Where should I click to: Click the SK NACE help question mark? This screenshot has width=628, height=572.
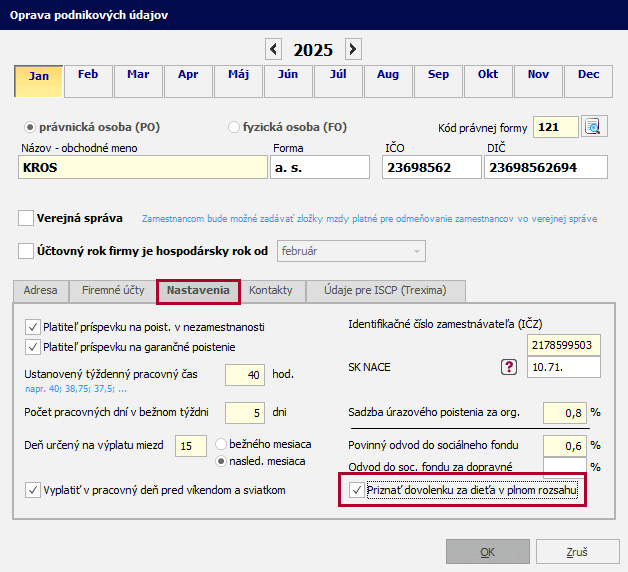(x=507, y=367)
